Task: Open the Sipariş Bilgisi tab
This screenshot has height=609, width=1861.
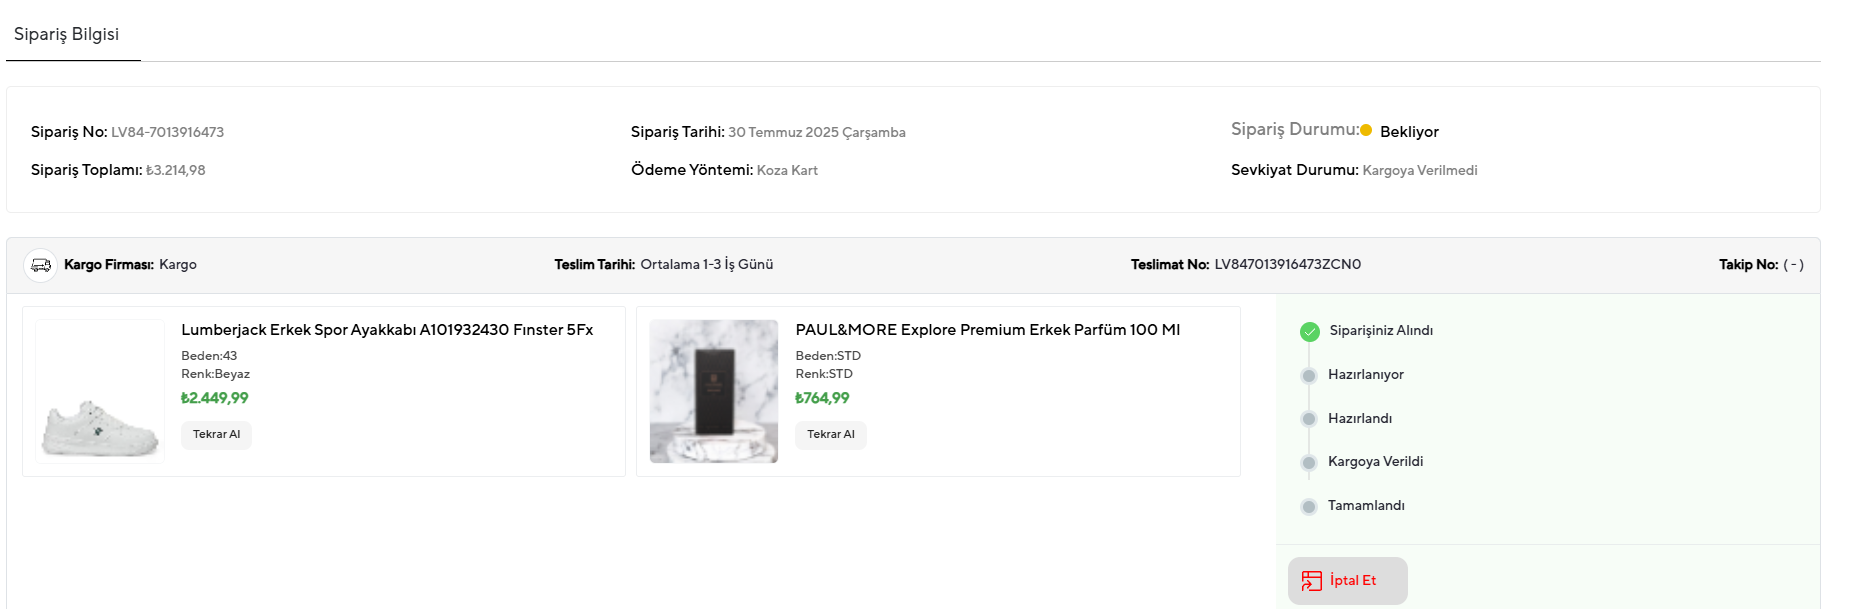Action: click(x=67, y=34)
